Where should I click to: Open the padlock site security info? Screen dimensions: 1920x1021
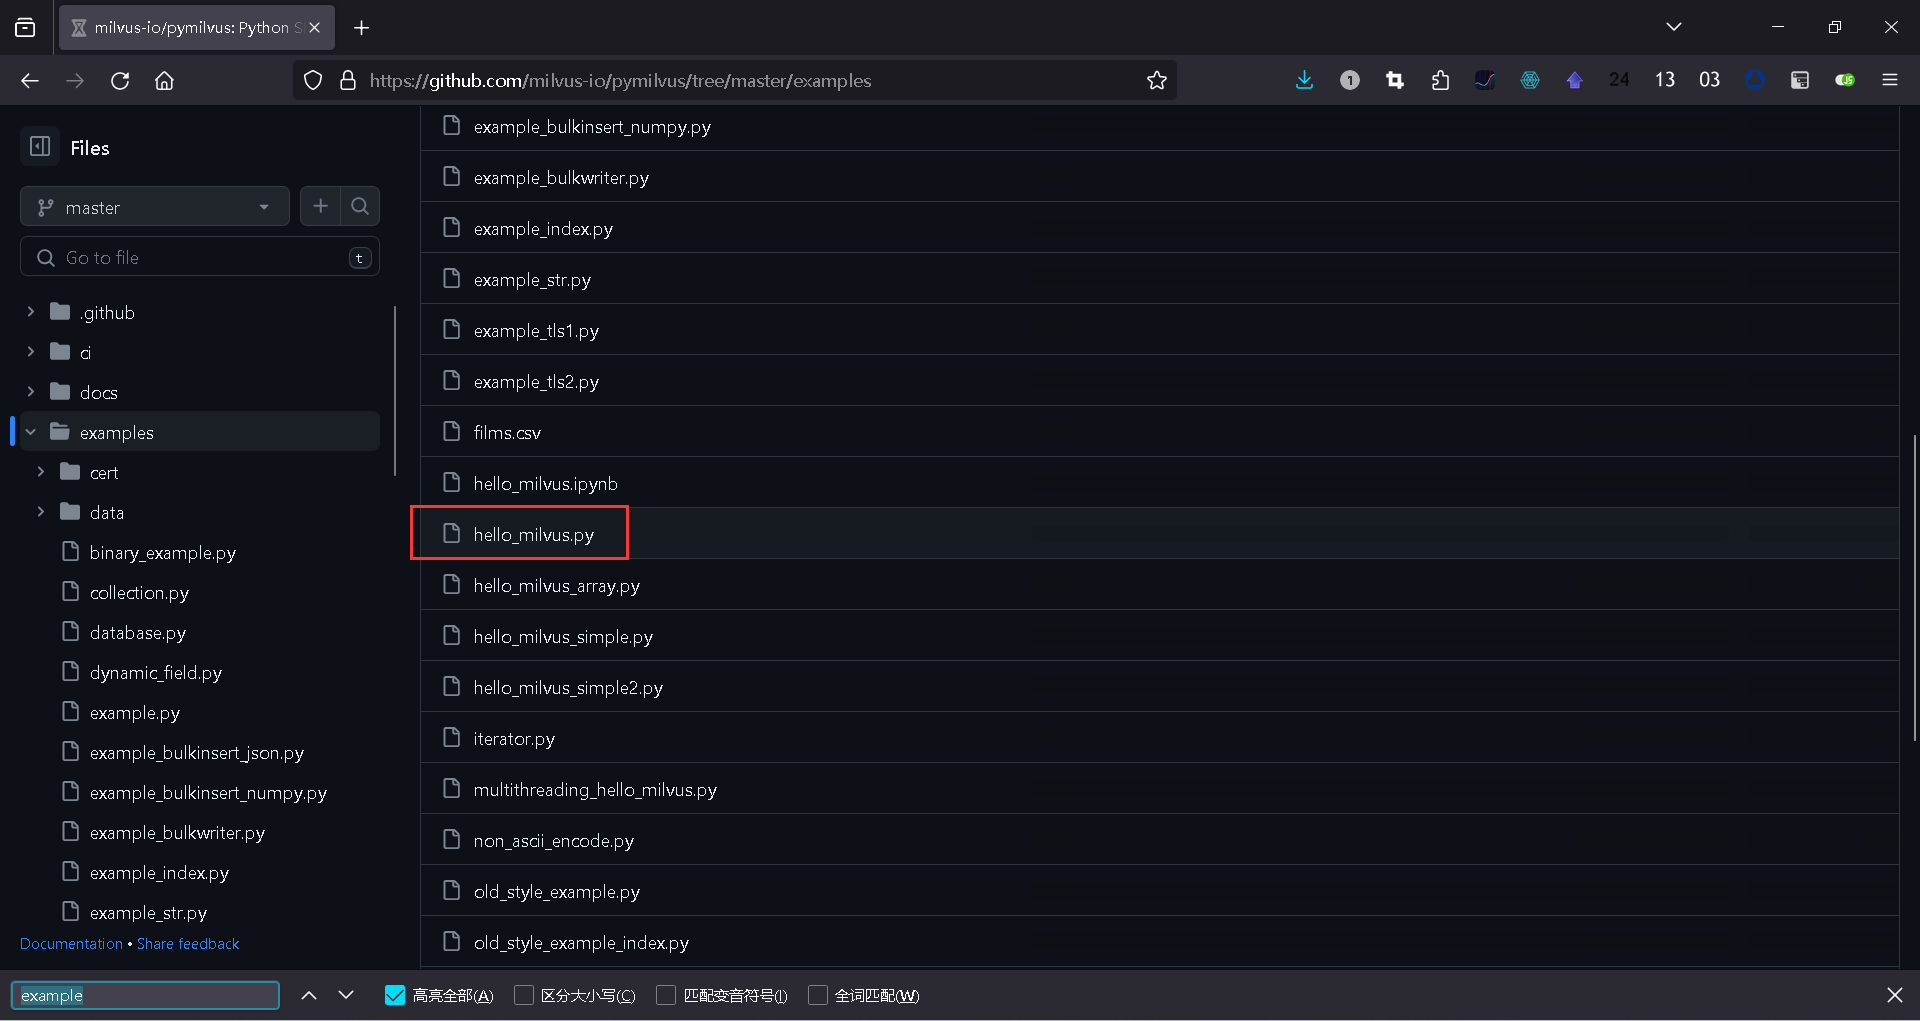point(348,81)
